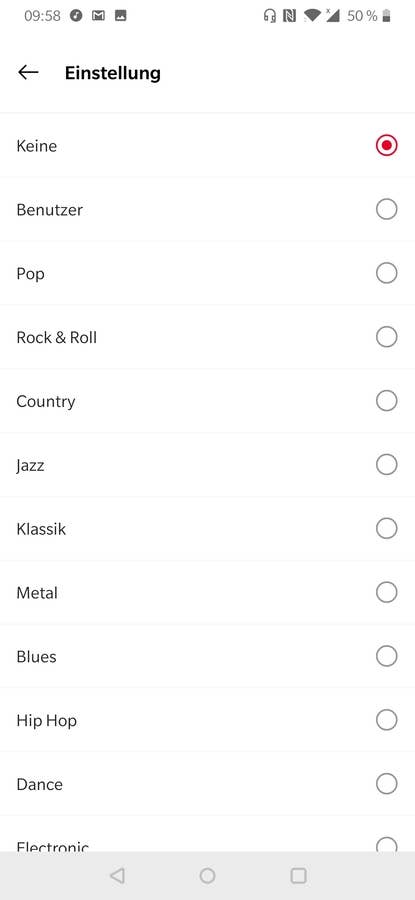Pick the Jazz radio button

coord(386,464)
